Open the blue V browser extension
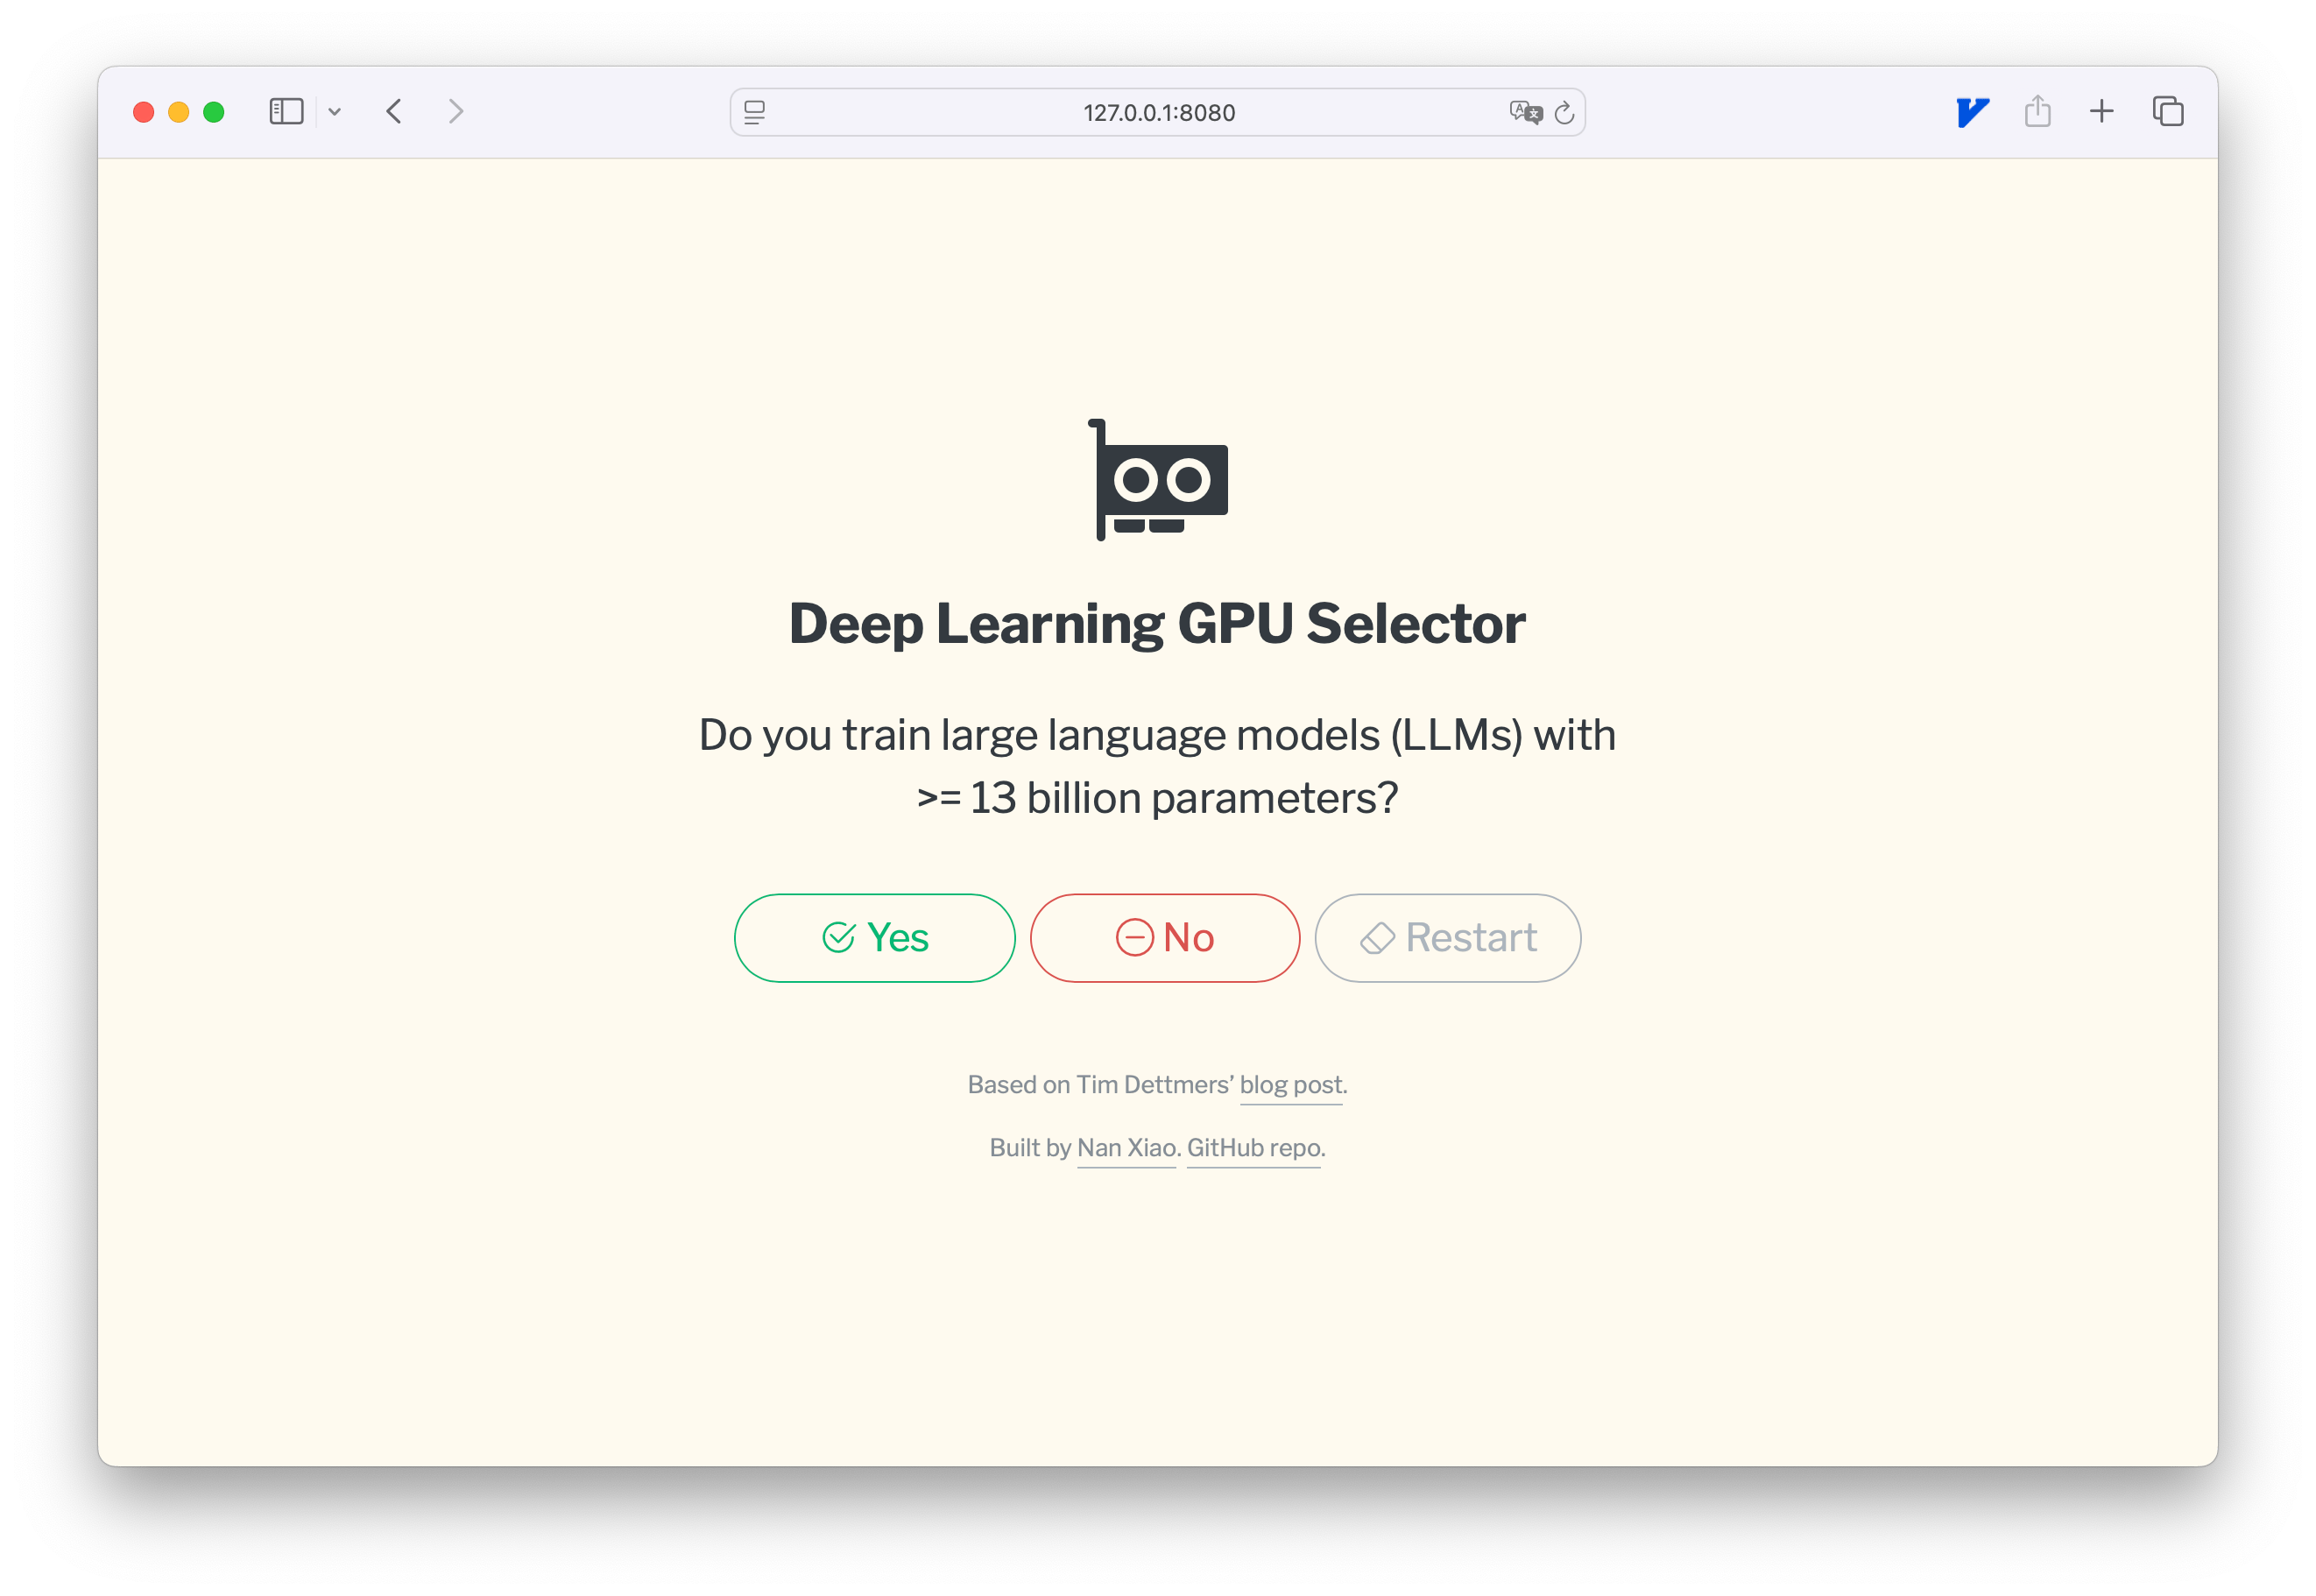The image size is (2316, 1596). tap(1972, 112)
